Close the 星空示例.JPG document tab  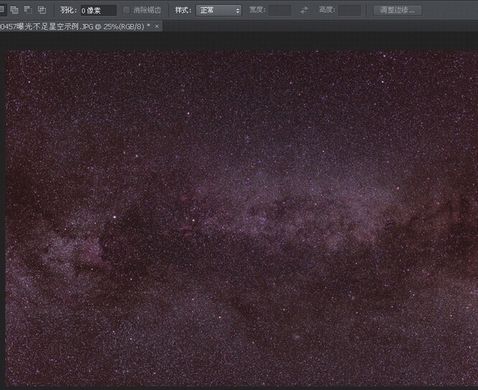(157, 26)
